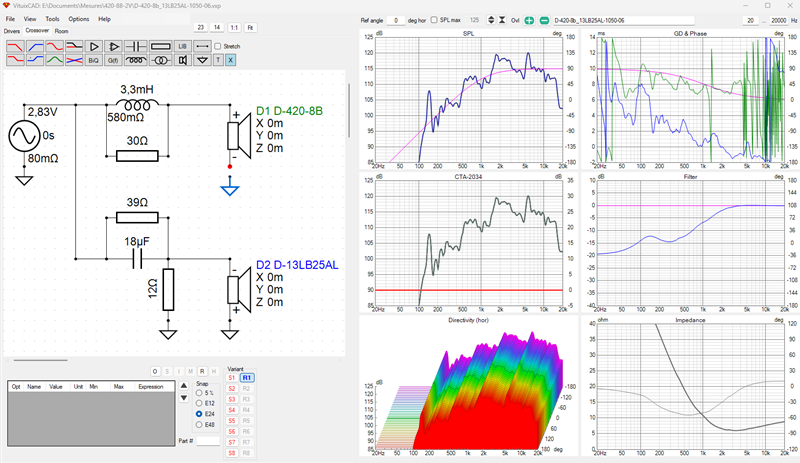800x463 pixels.
Task: Select the 5 % snap option
Action: (x=199, y=393)
